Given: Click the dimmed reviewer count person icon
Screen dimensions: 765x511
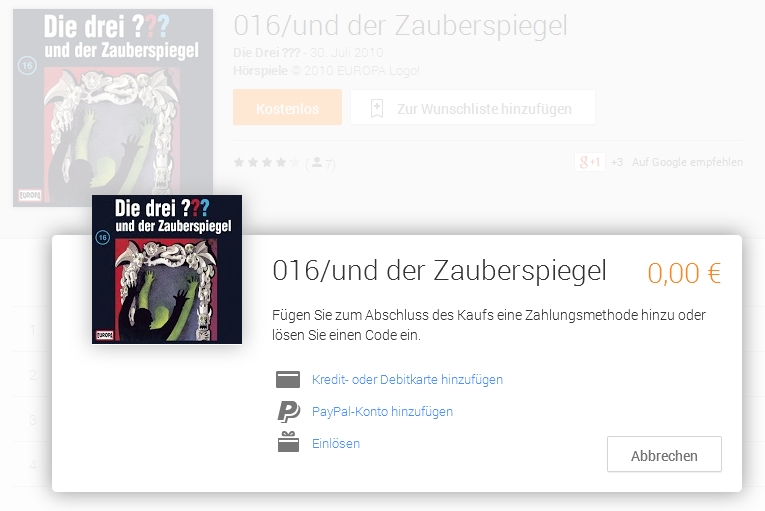Looking at the screenshot, I should (317, 162).
